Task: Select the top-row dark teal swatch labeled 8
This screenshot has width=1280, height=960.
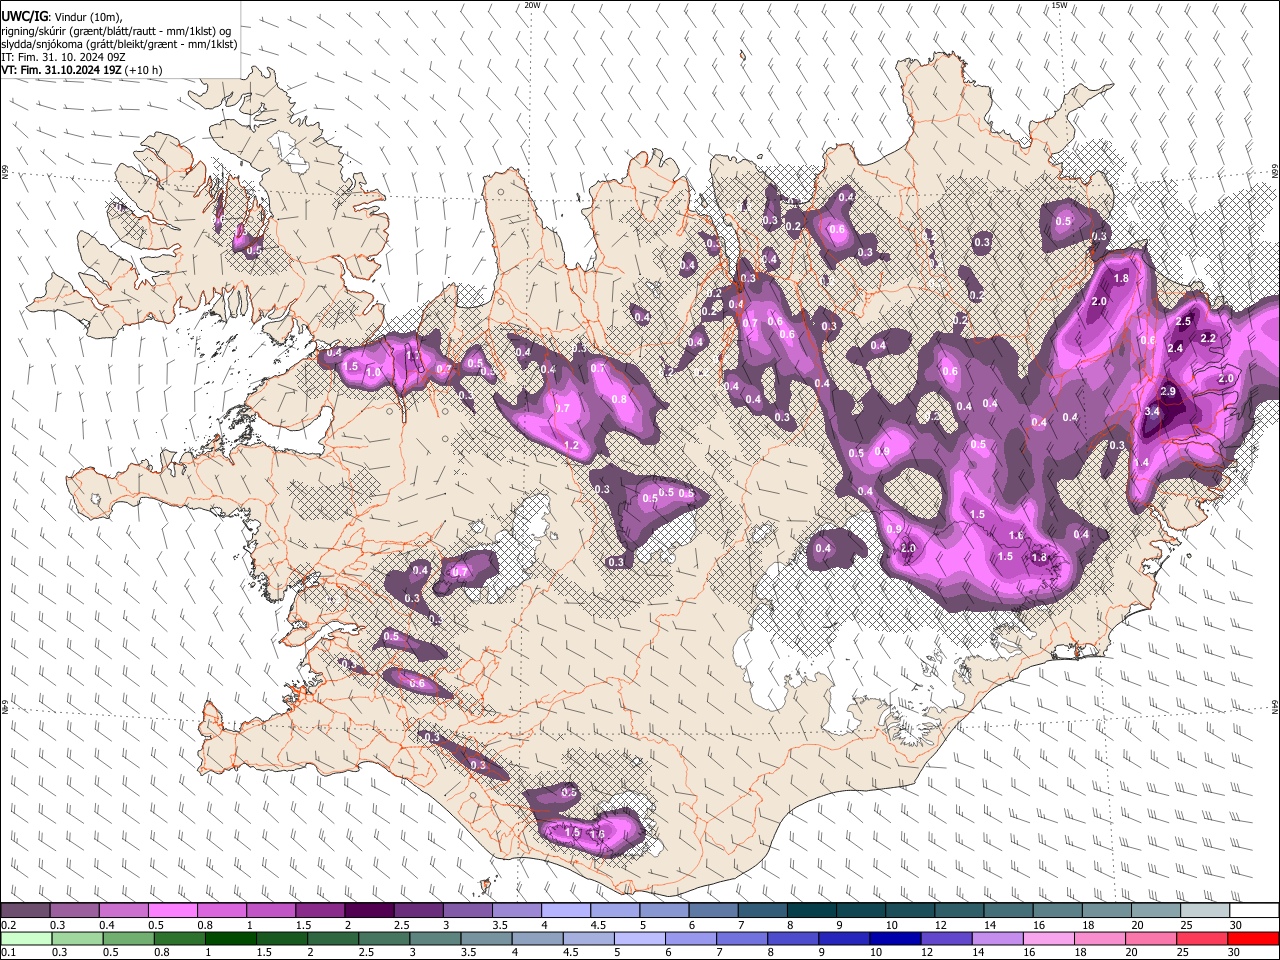Action: pyautogui.click(x=812, y=910)
